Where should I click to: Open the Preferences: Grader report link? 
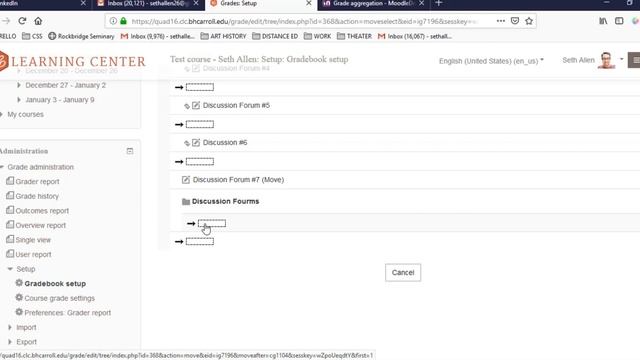[x=68, y=313]
